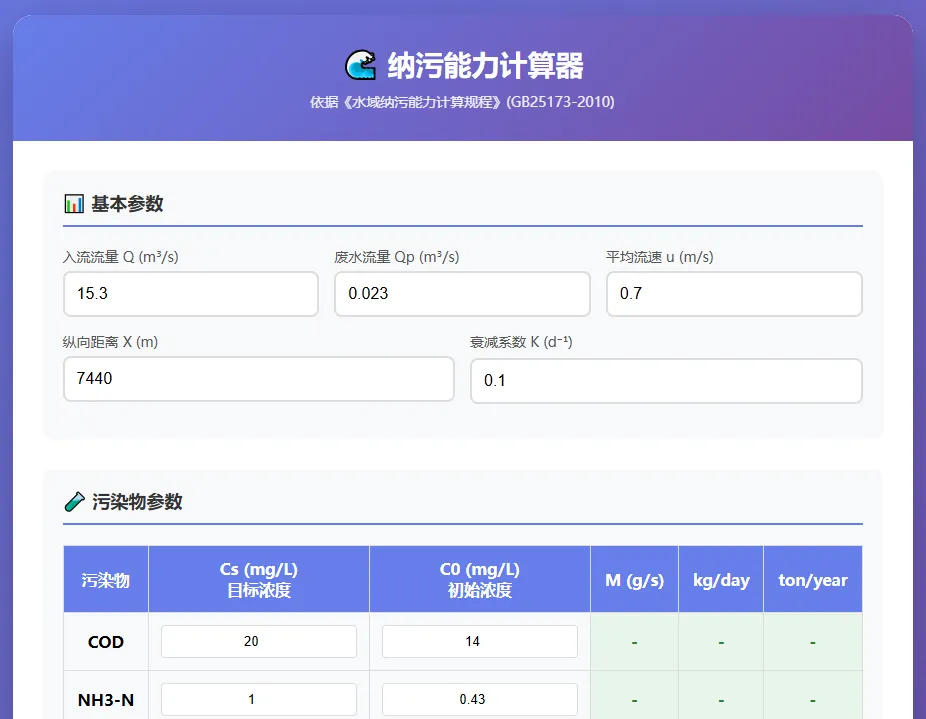This screenshot has height=719, width=926.
Task: Click the bar chart icon beside 基本参数
Action: (74, 204)
